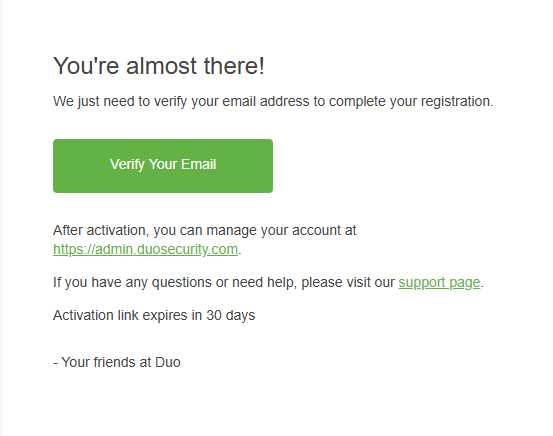
Task: Click the word "registration" in first paragraph
Action: pyautogui.click(x=457, y=102)
